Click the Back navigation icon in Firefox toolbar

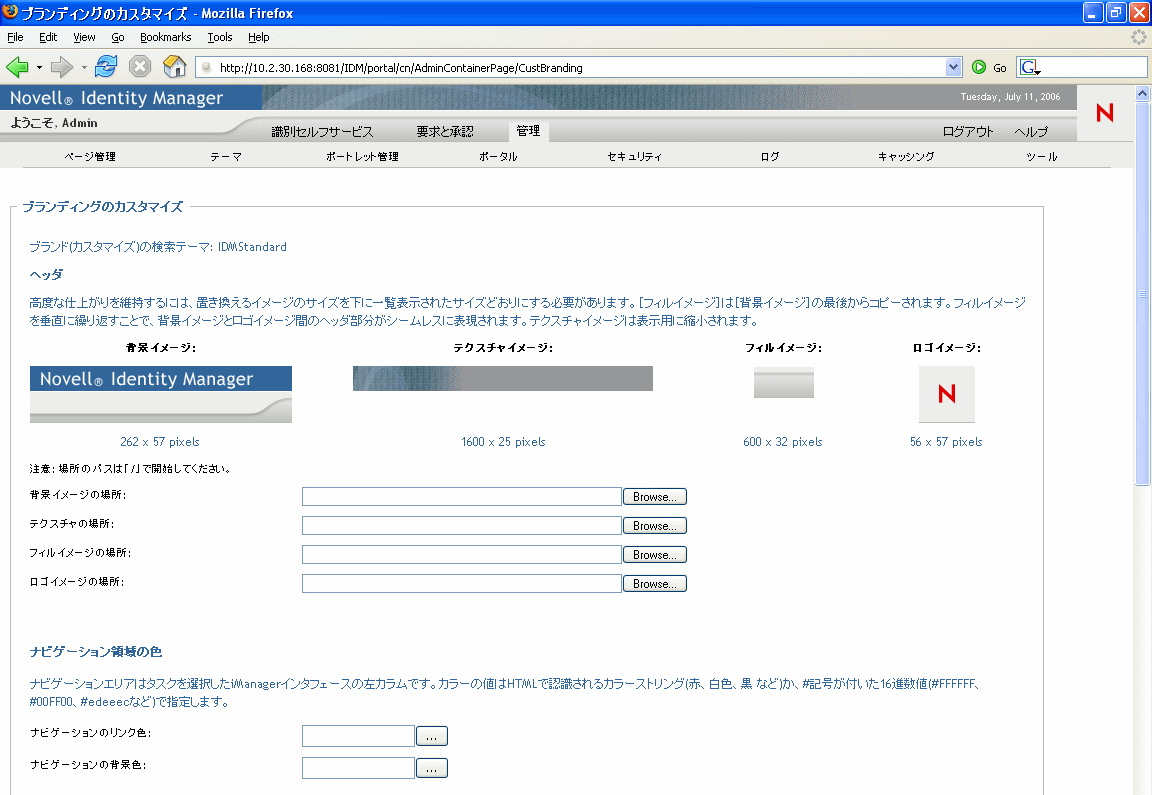pos(17,67)
